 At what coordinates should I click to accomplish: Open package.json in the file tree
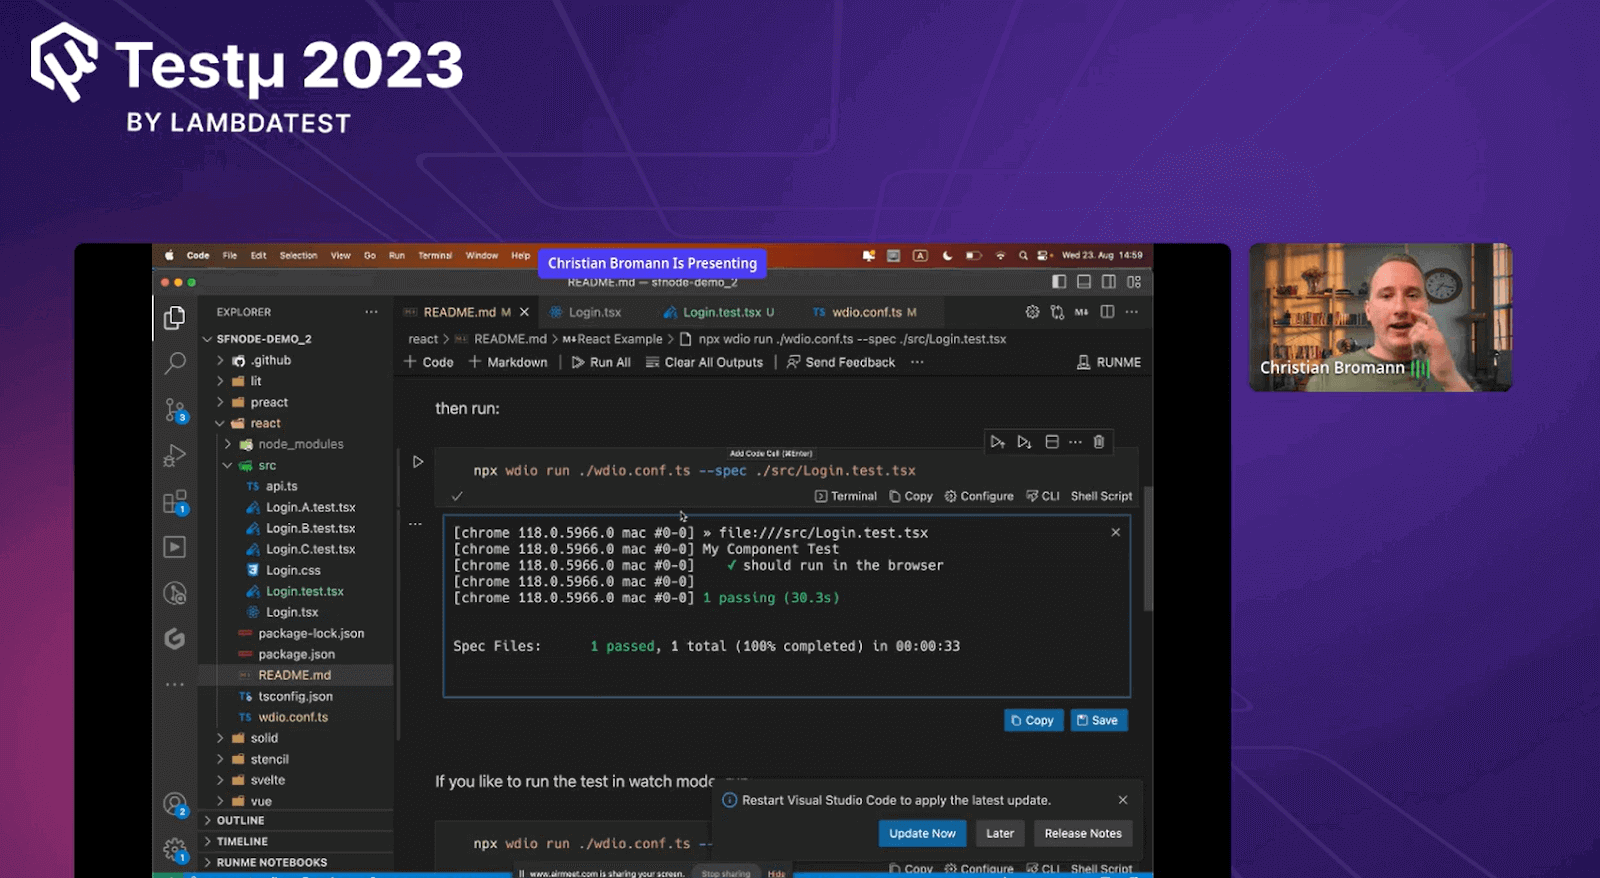pos(296,654)
